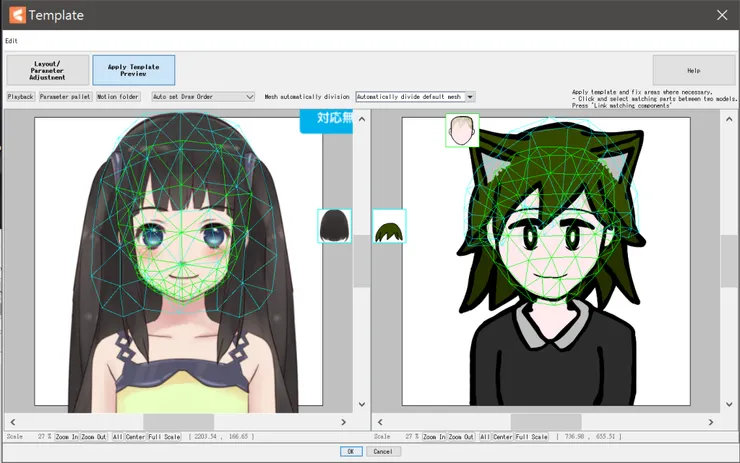Click the right panel 27 % scale value
Screen dimensions: 740x463
412,437
